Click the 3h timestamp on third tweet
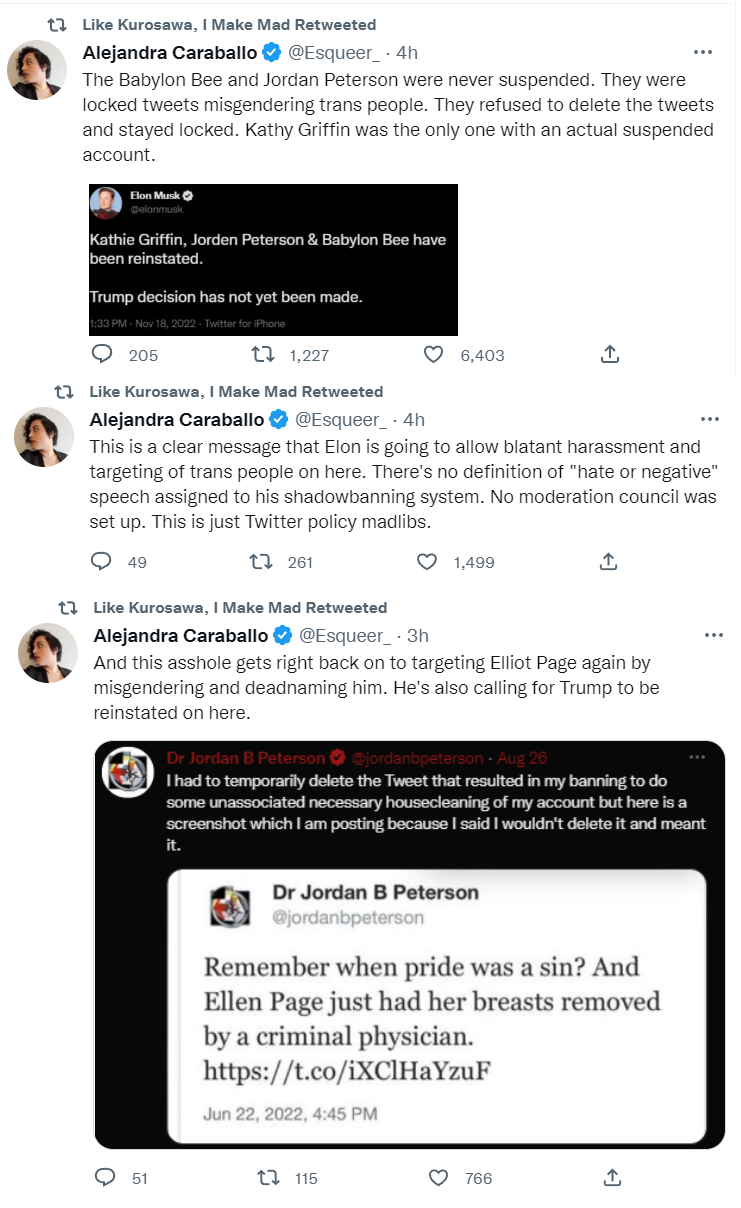Viewport: 741px width, 1208px height. 418,636
